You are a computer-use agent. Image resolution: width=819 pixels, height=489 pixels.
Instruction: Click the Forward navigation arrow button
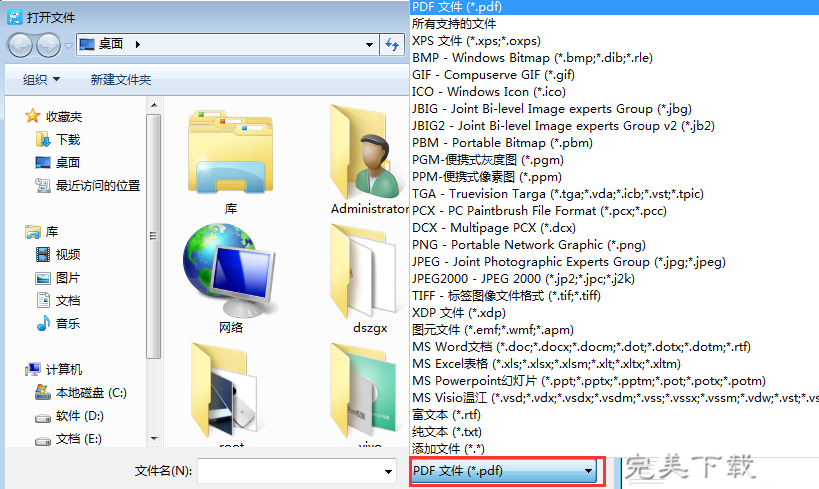click(49, 45)
